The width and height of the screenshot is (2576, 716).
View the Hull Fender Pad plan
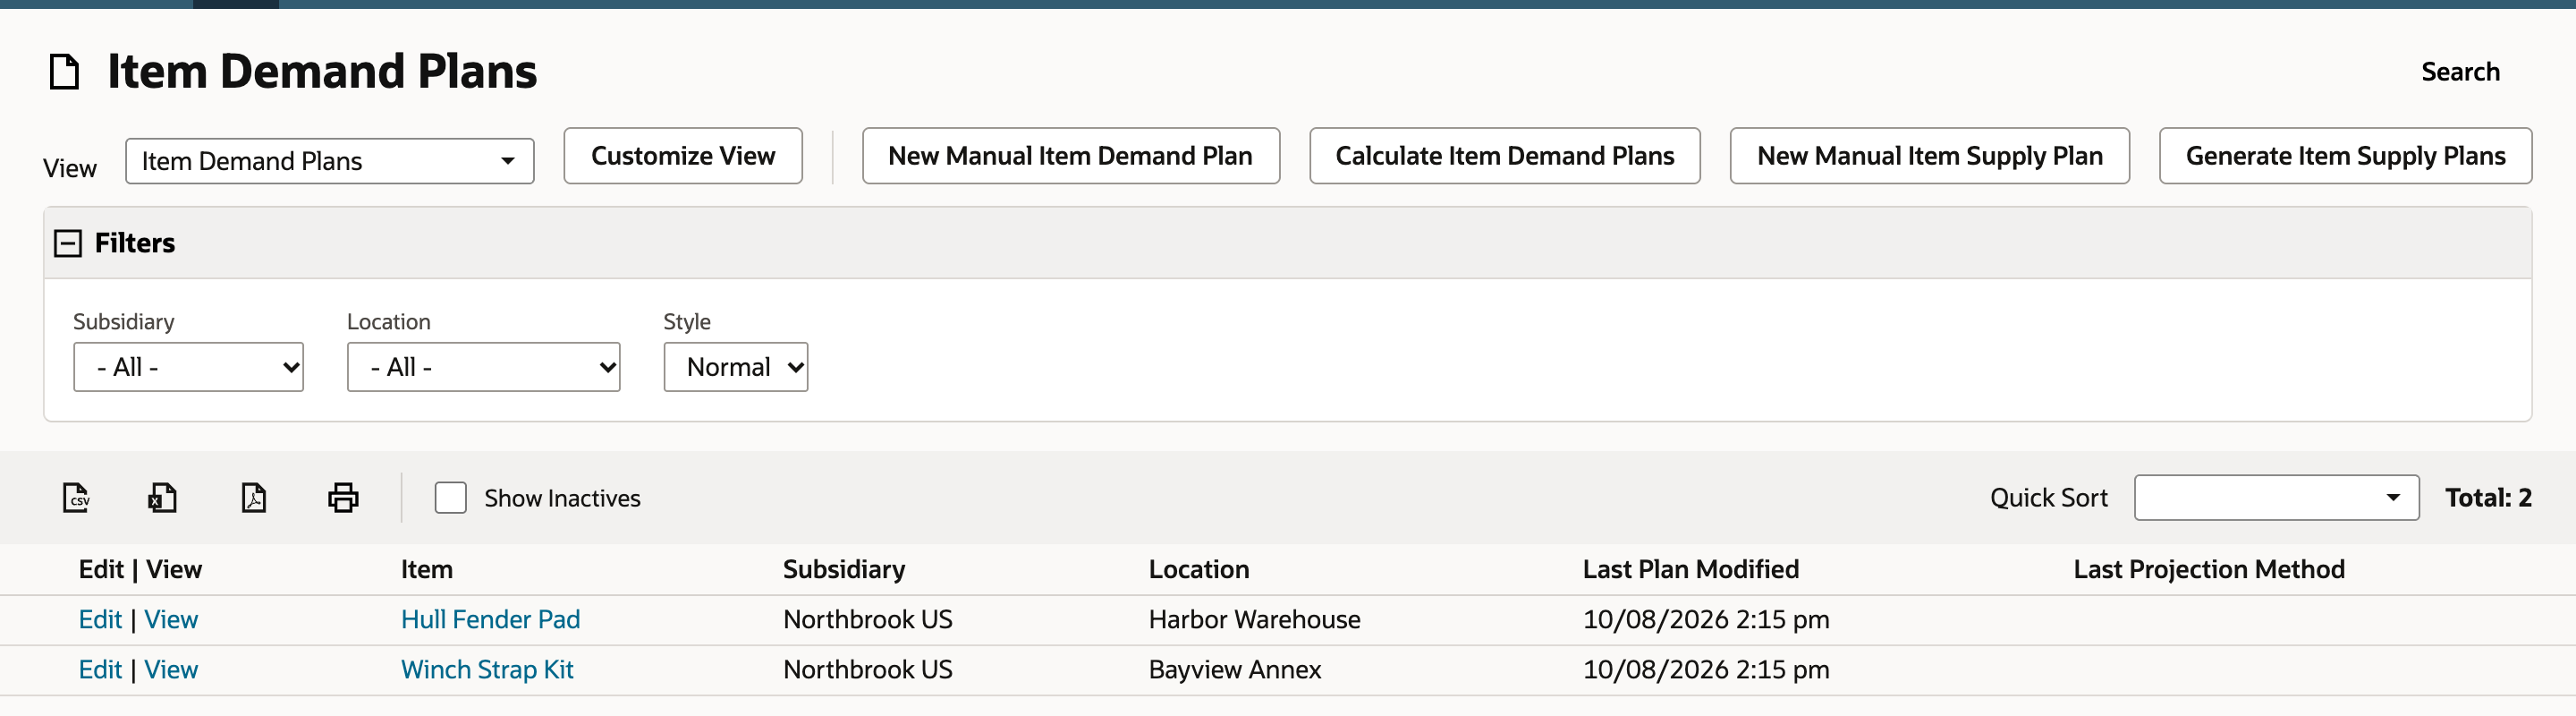coord(171,620)
